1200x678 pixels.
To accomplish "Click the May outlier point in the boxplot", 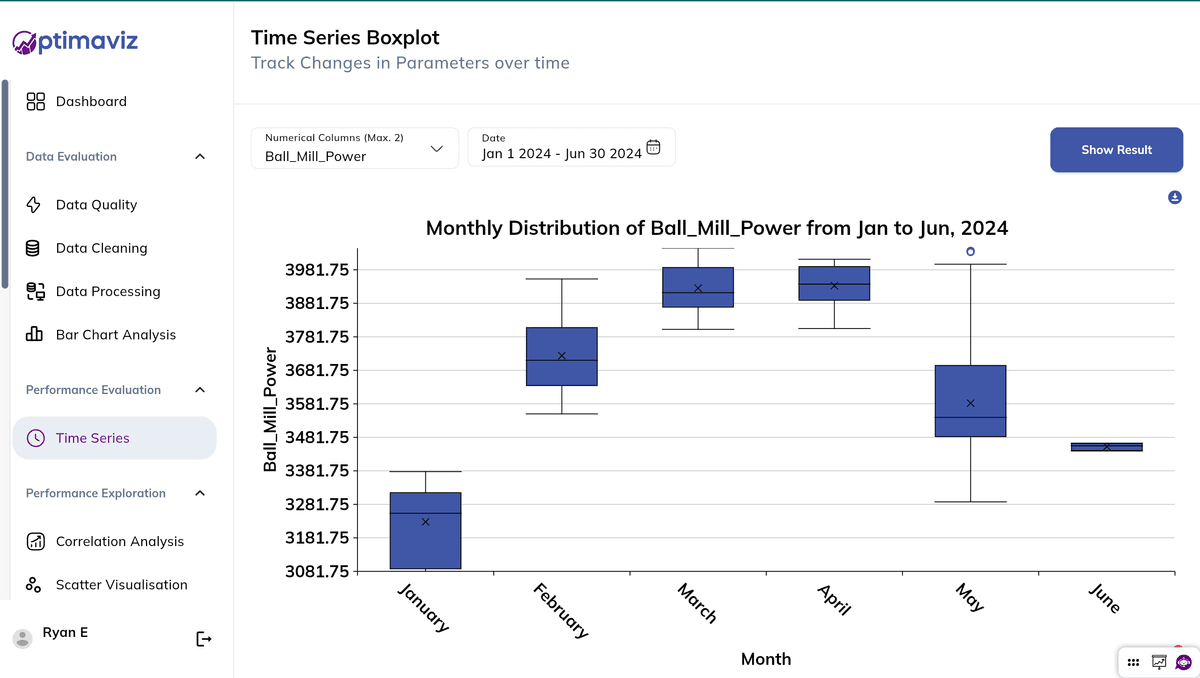I will pos(970,252).
